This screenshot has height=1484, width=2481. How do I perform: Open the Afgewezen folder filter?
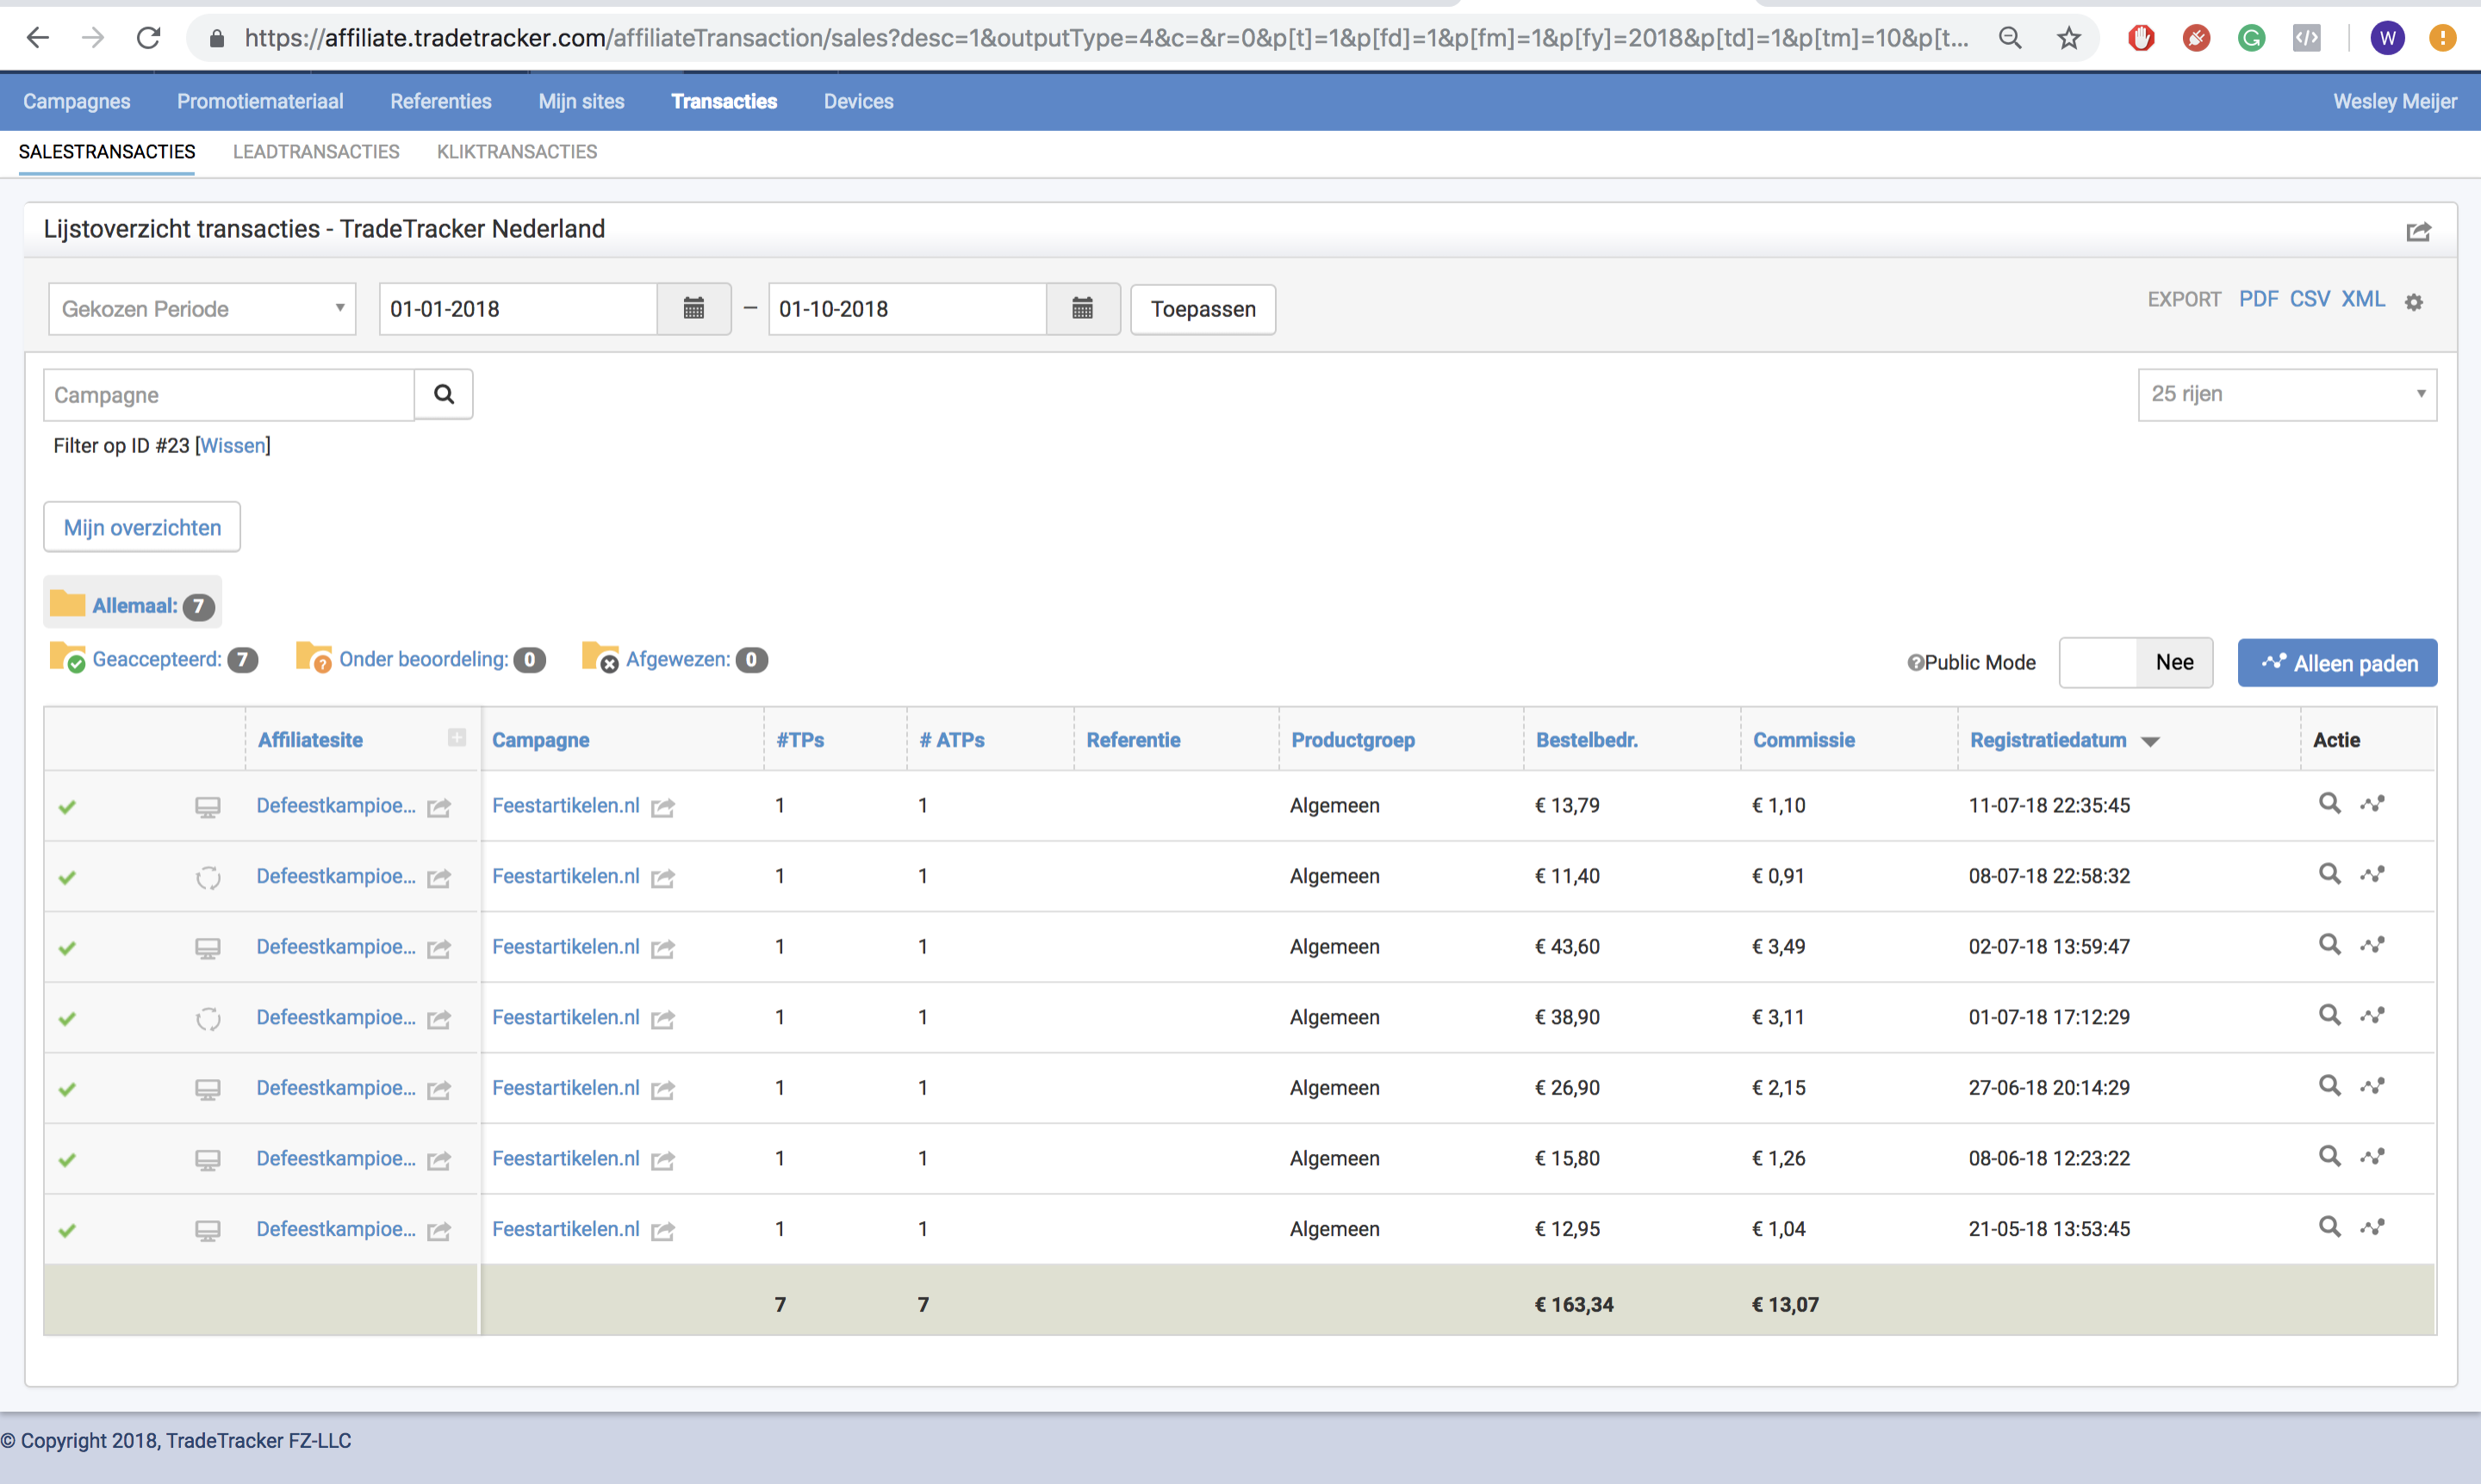[675, 659]
